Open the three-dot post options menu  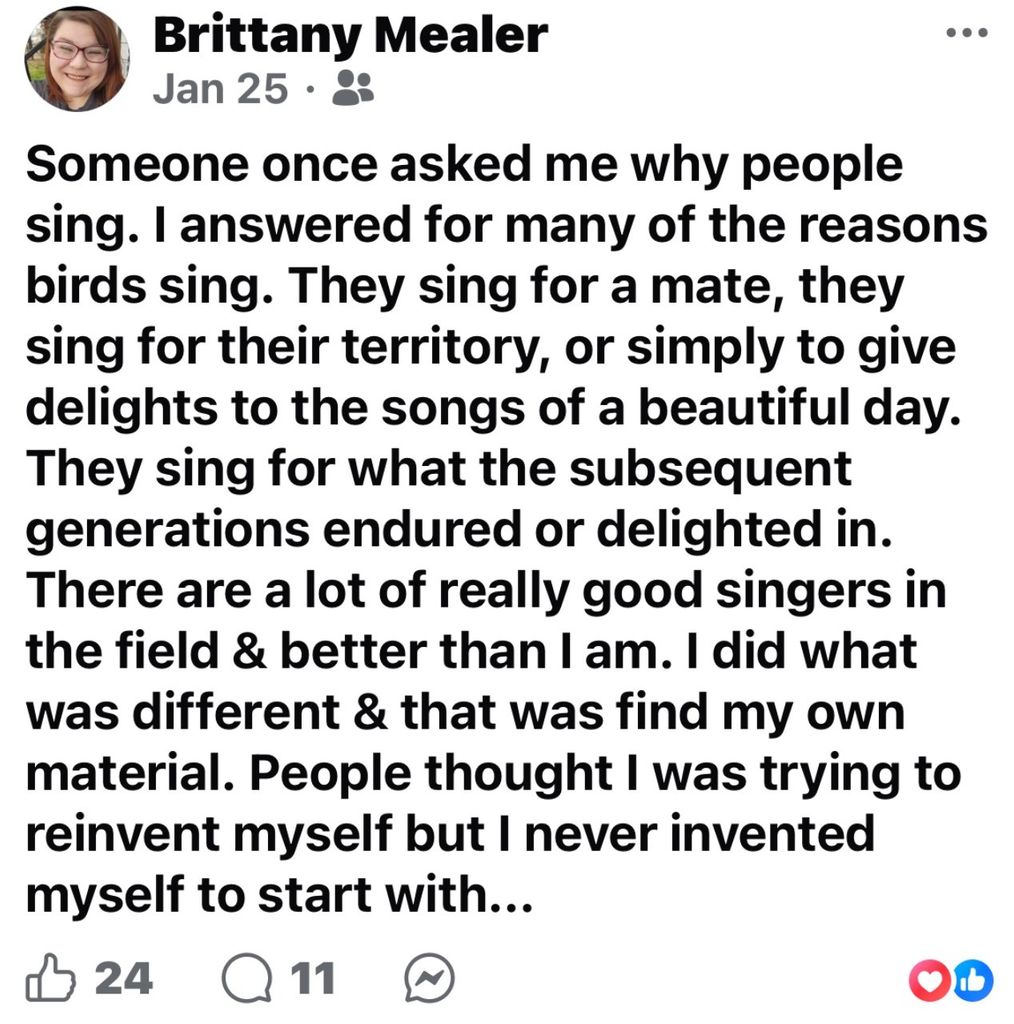[969, 32]
